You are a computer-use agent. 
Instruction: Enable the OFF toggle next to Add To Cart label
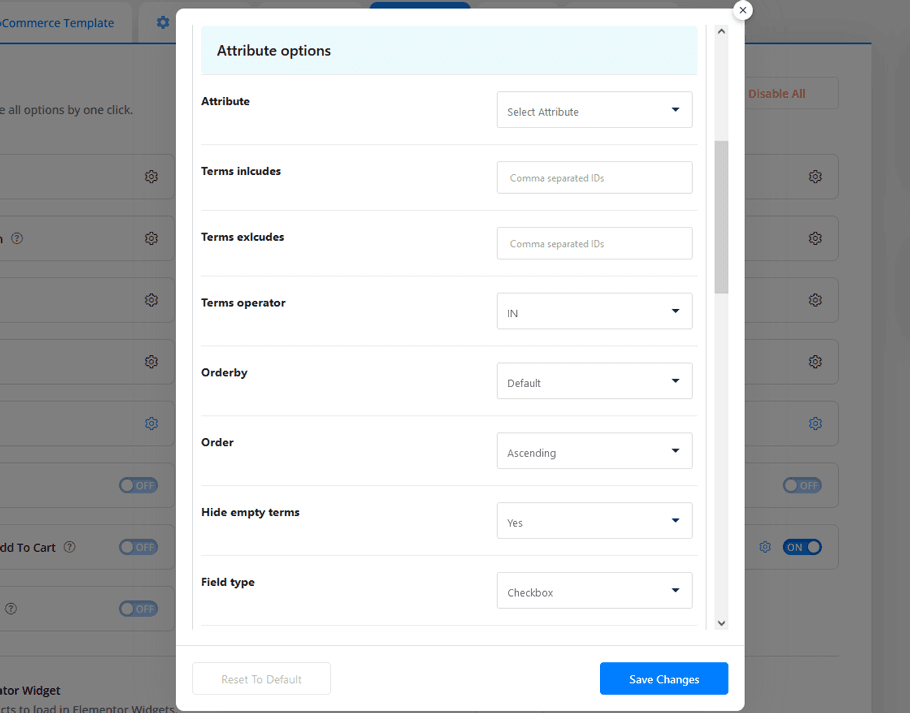click(138, 547)
